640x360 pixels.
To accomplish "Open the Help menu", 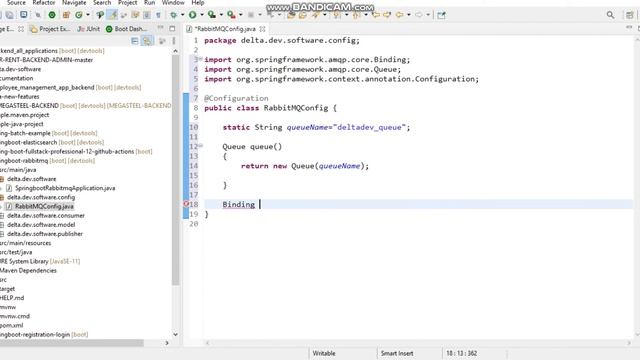I will click(198, 3).
